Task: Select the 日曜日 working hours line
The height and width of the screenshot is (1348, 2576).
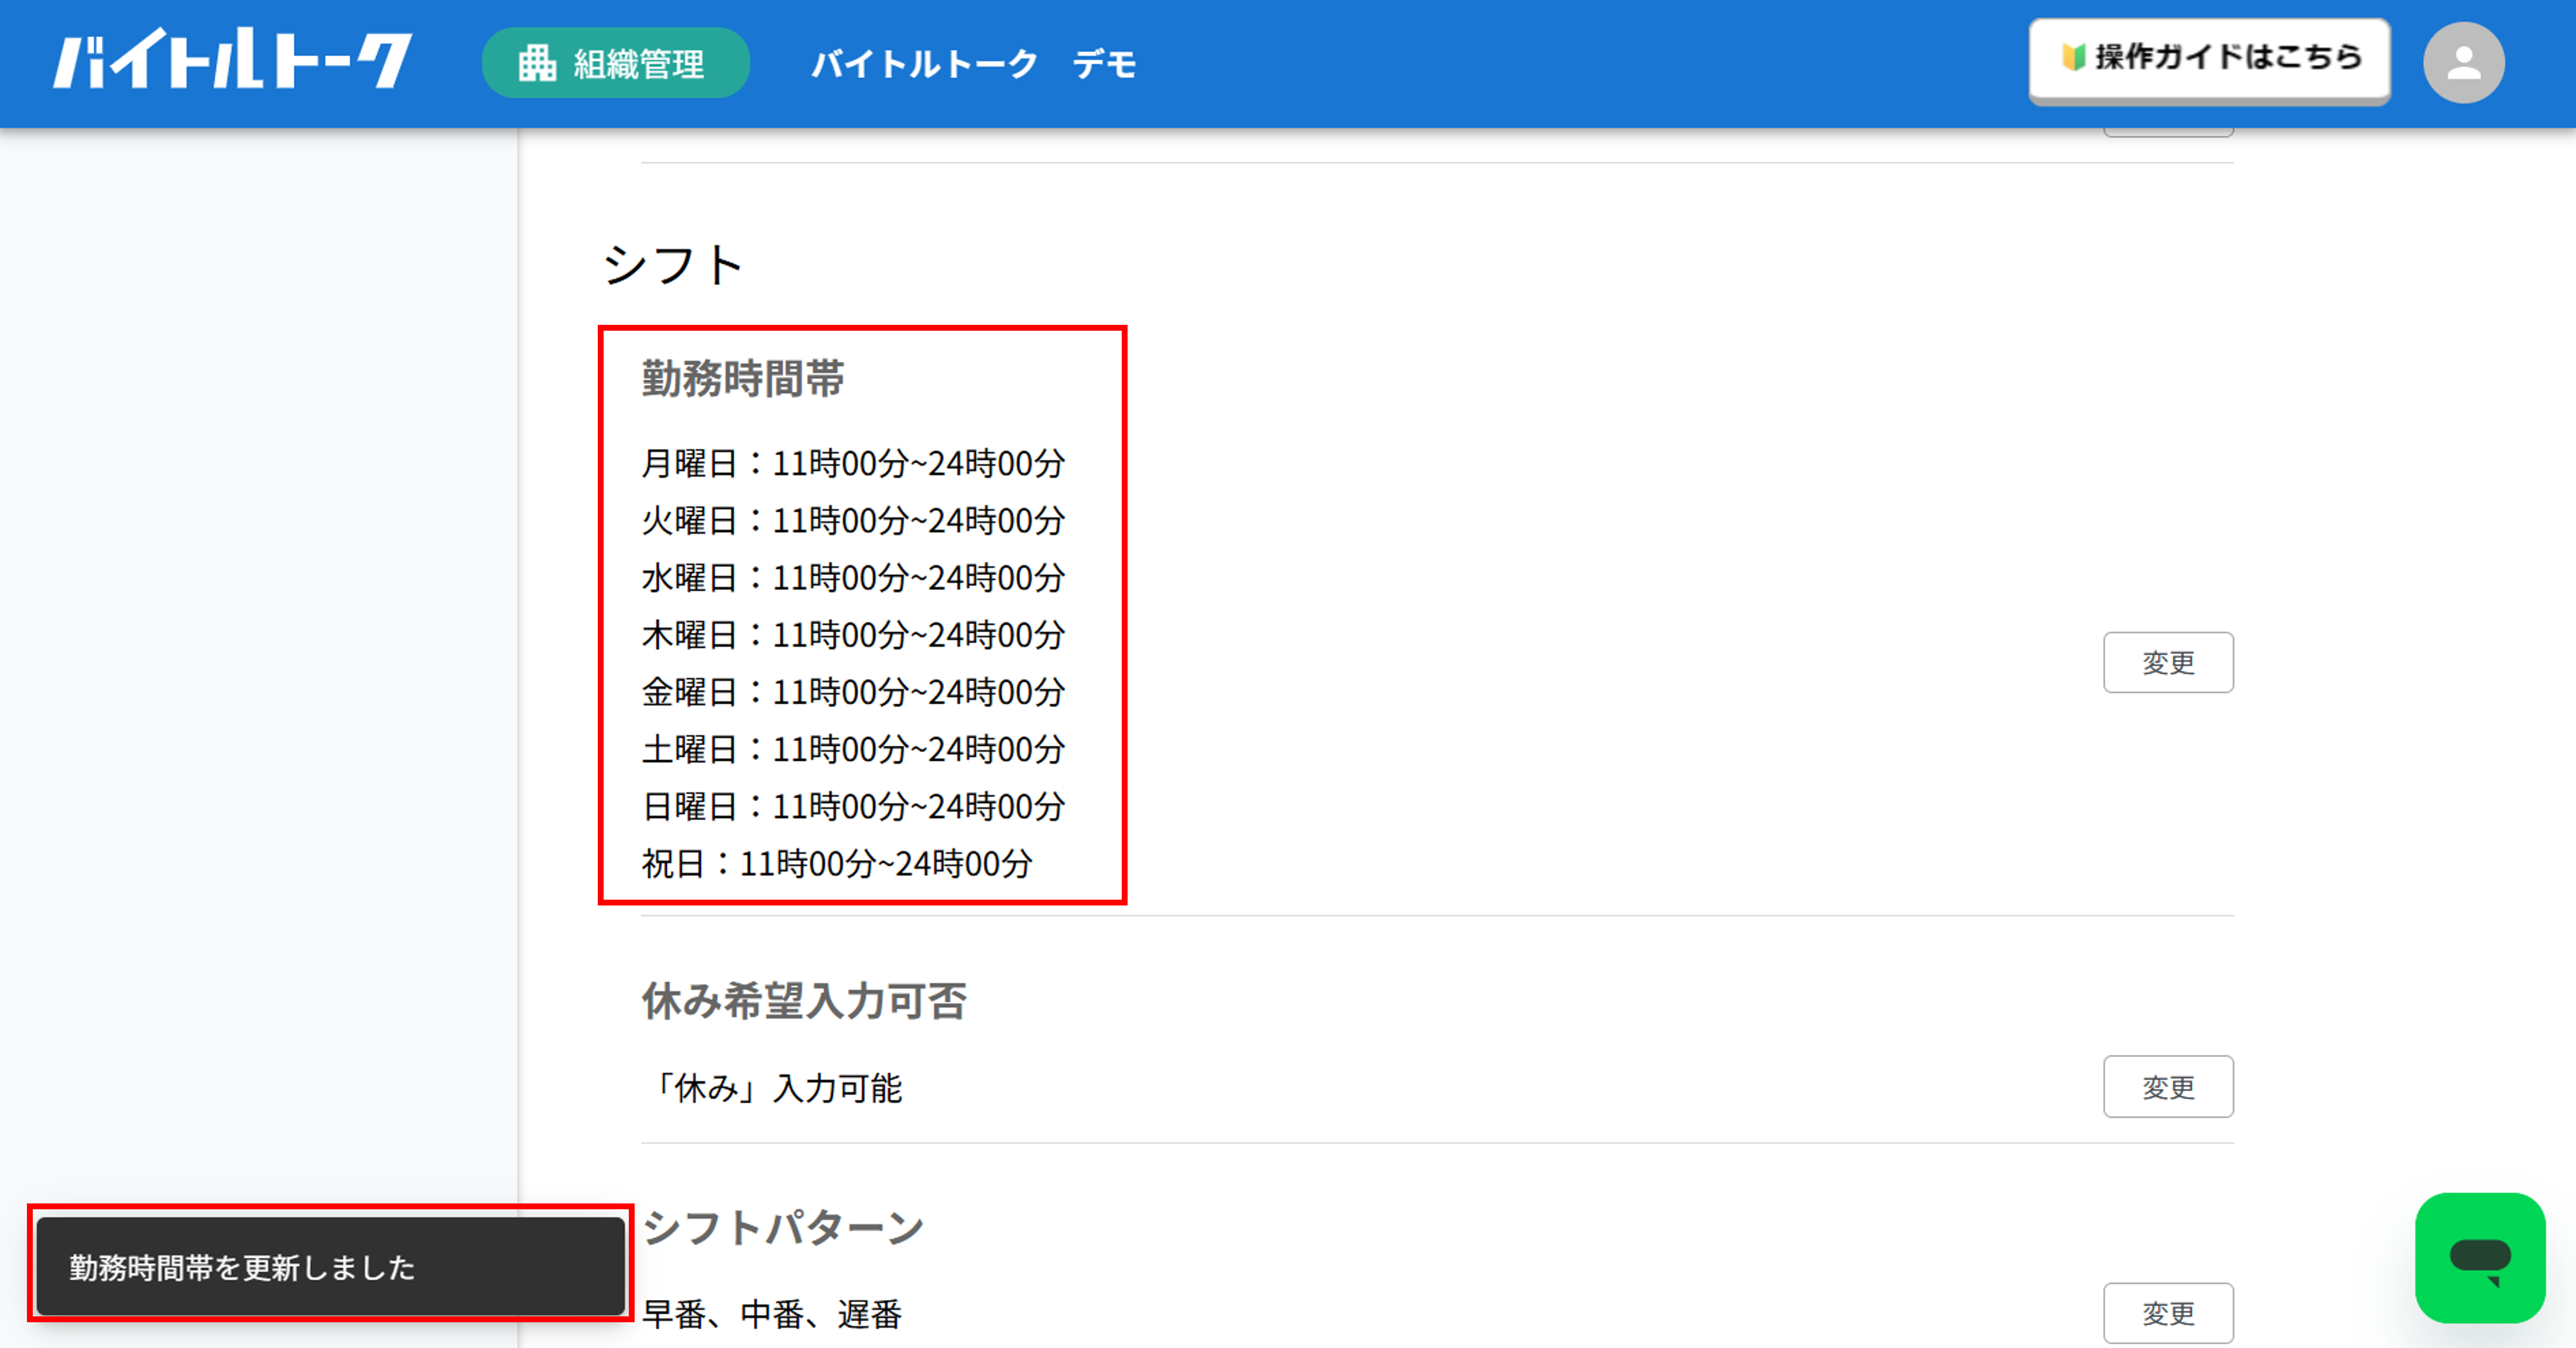Action: tap(853, 805)
